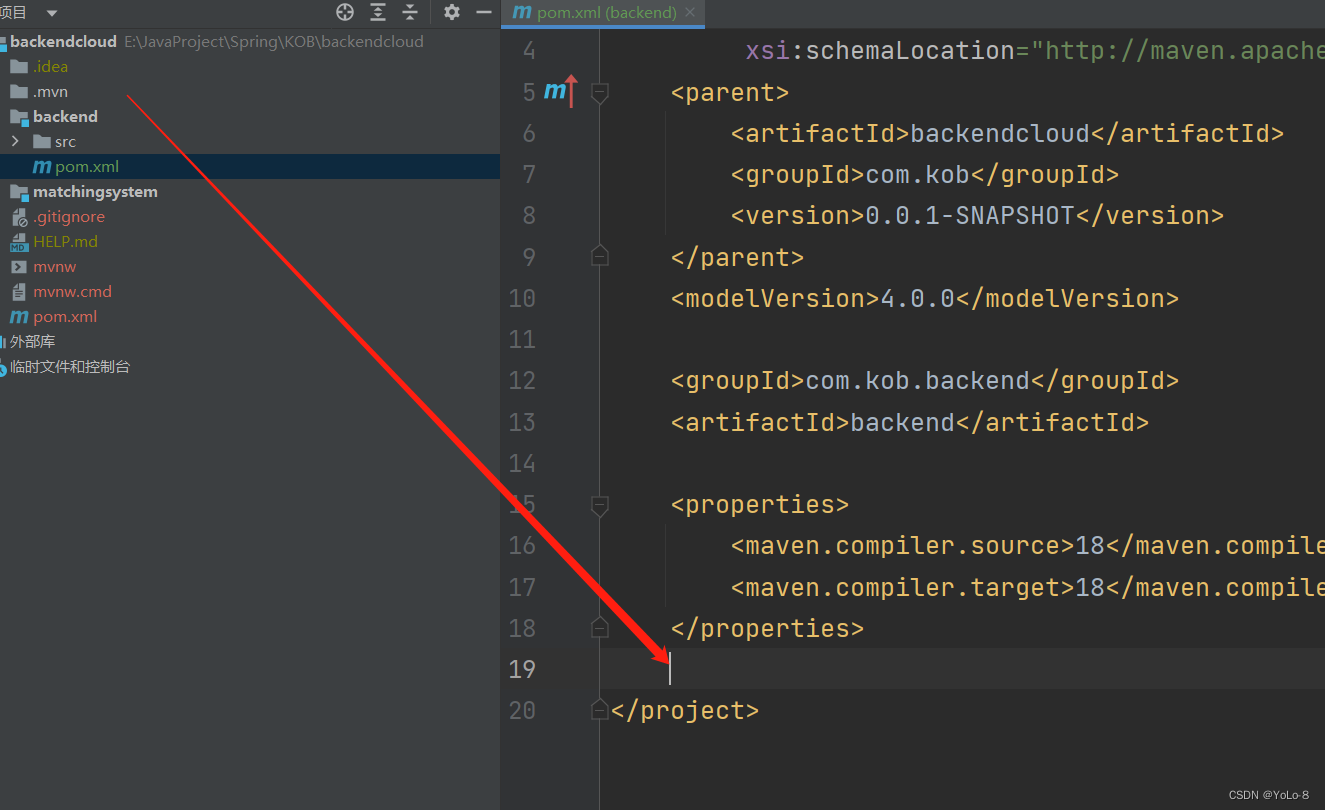Collapse the parent tag fold marker
The width and height of the screenshot is (1325, 810).
click(600, 93)
